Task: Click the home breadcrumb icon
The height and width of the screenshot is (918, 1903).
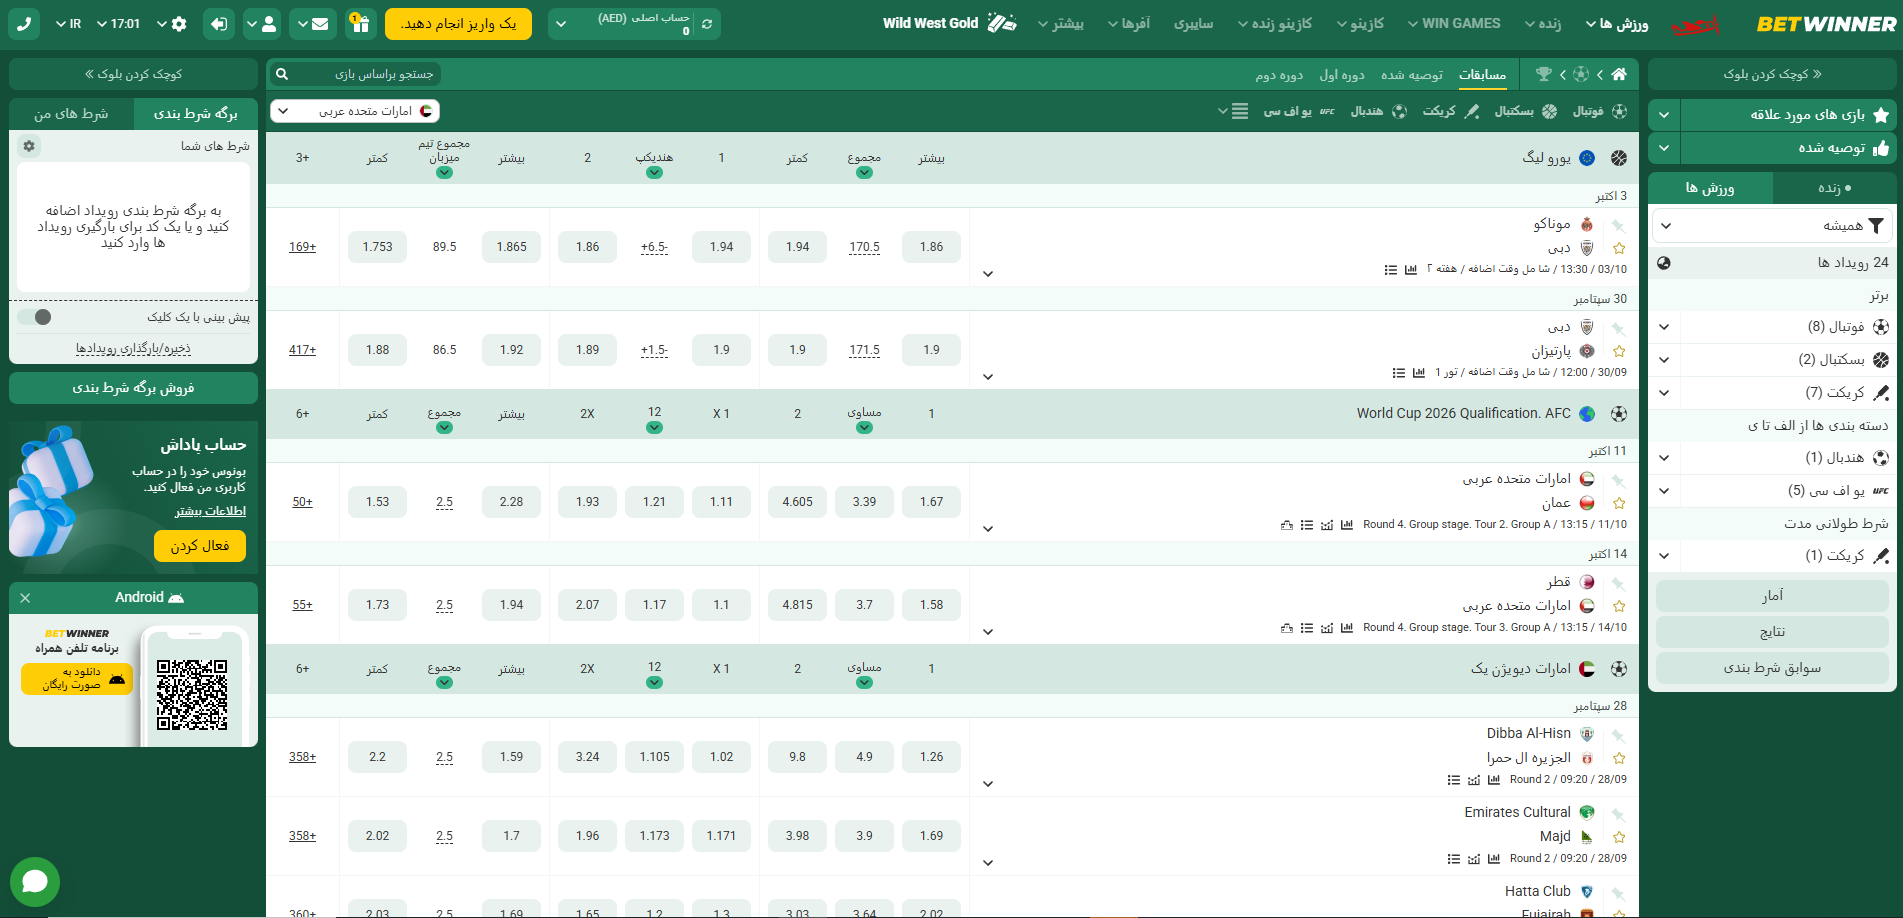Action: tap(1619, 74)
